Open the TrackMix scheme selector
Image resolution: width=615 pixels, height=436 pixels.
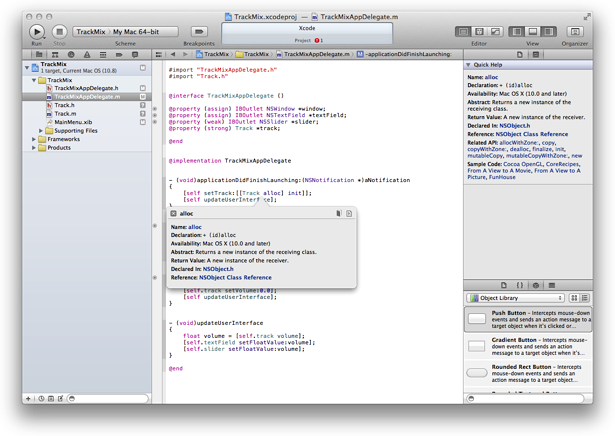point(91,32)
